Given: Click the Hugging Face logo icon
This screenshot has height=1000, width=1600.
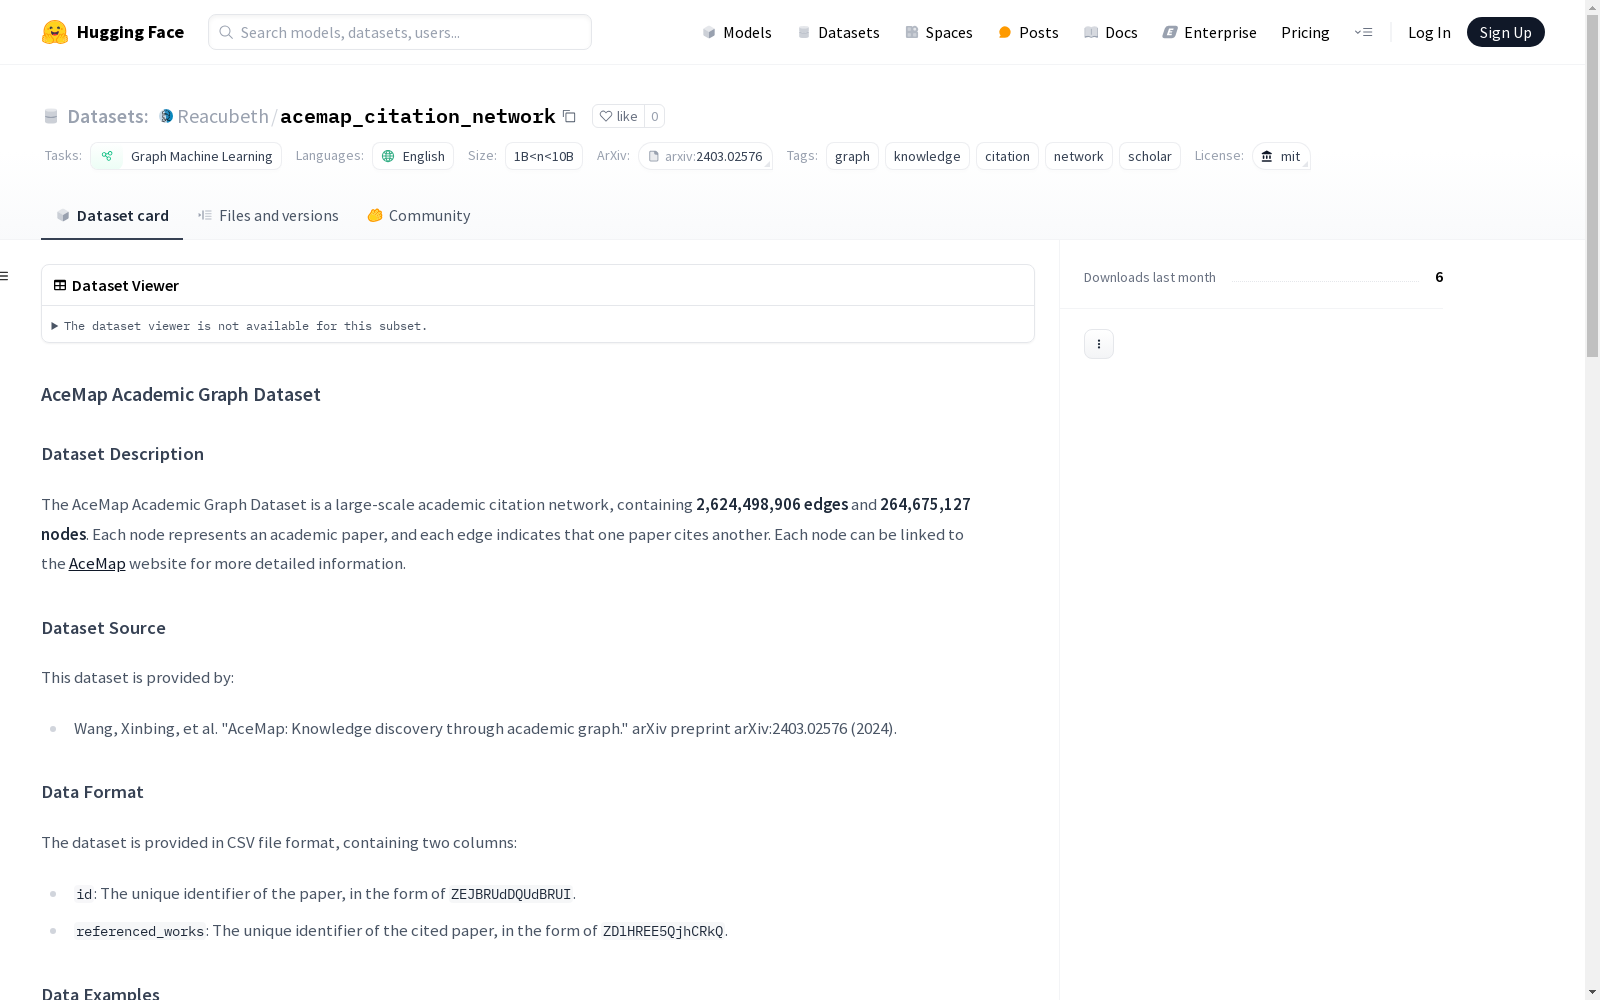Looking at the screenshot, I should [x=55, y=32].
